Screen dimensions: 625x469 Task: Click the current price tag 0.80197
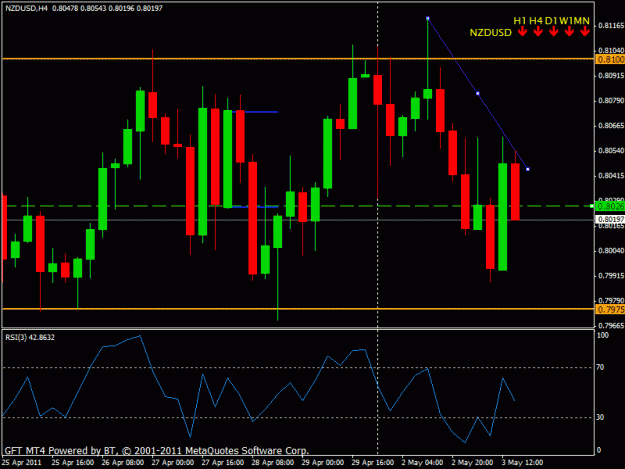point(610,220)
